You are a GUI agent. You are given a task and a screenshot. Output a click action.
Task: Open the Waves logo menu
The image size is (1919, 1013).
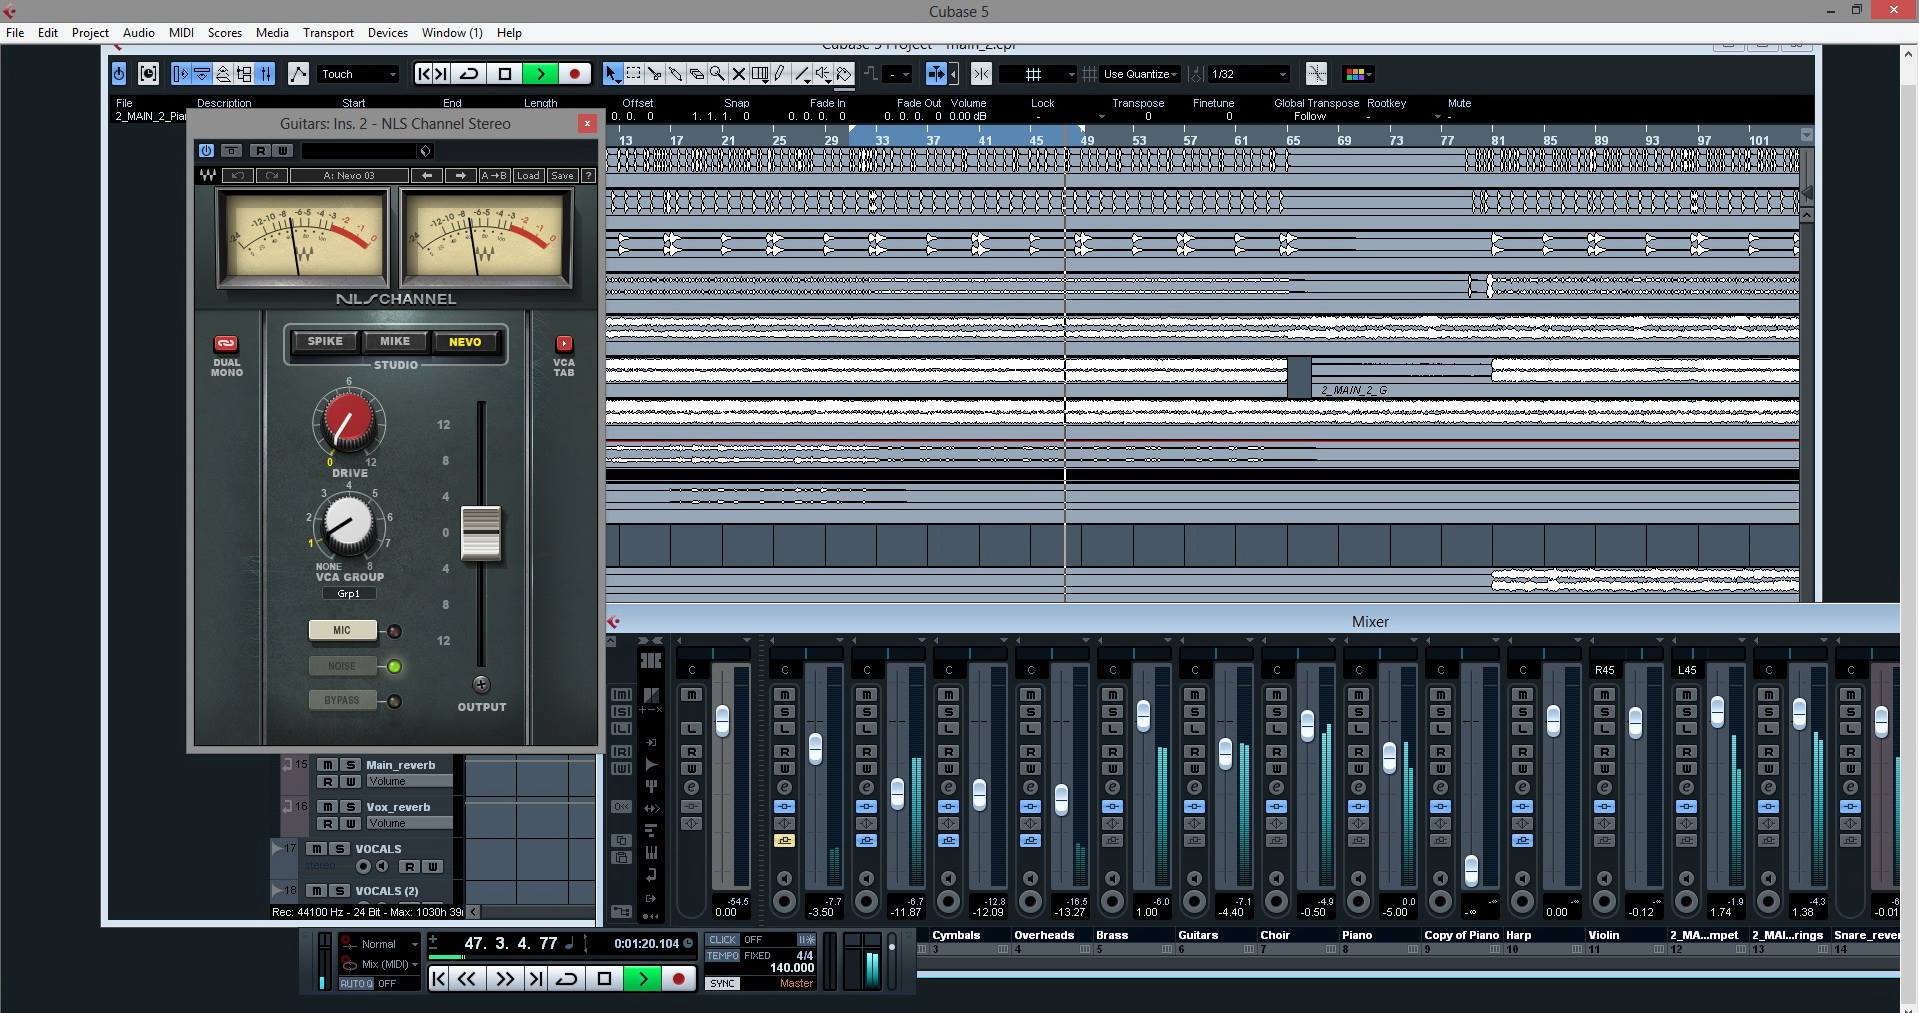pyautogui.click(x=207, y=176)
